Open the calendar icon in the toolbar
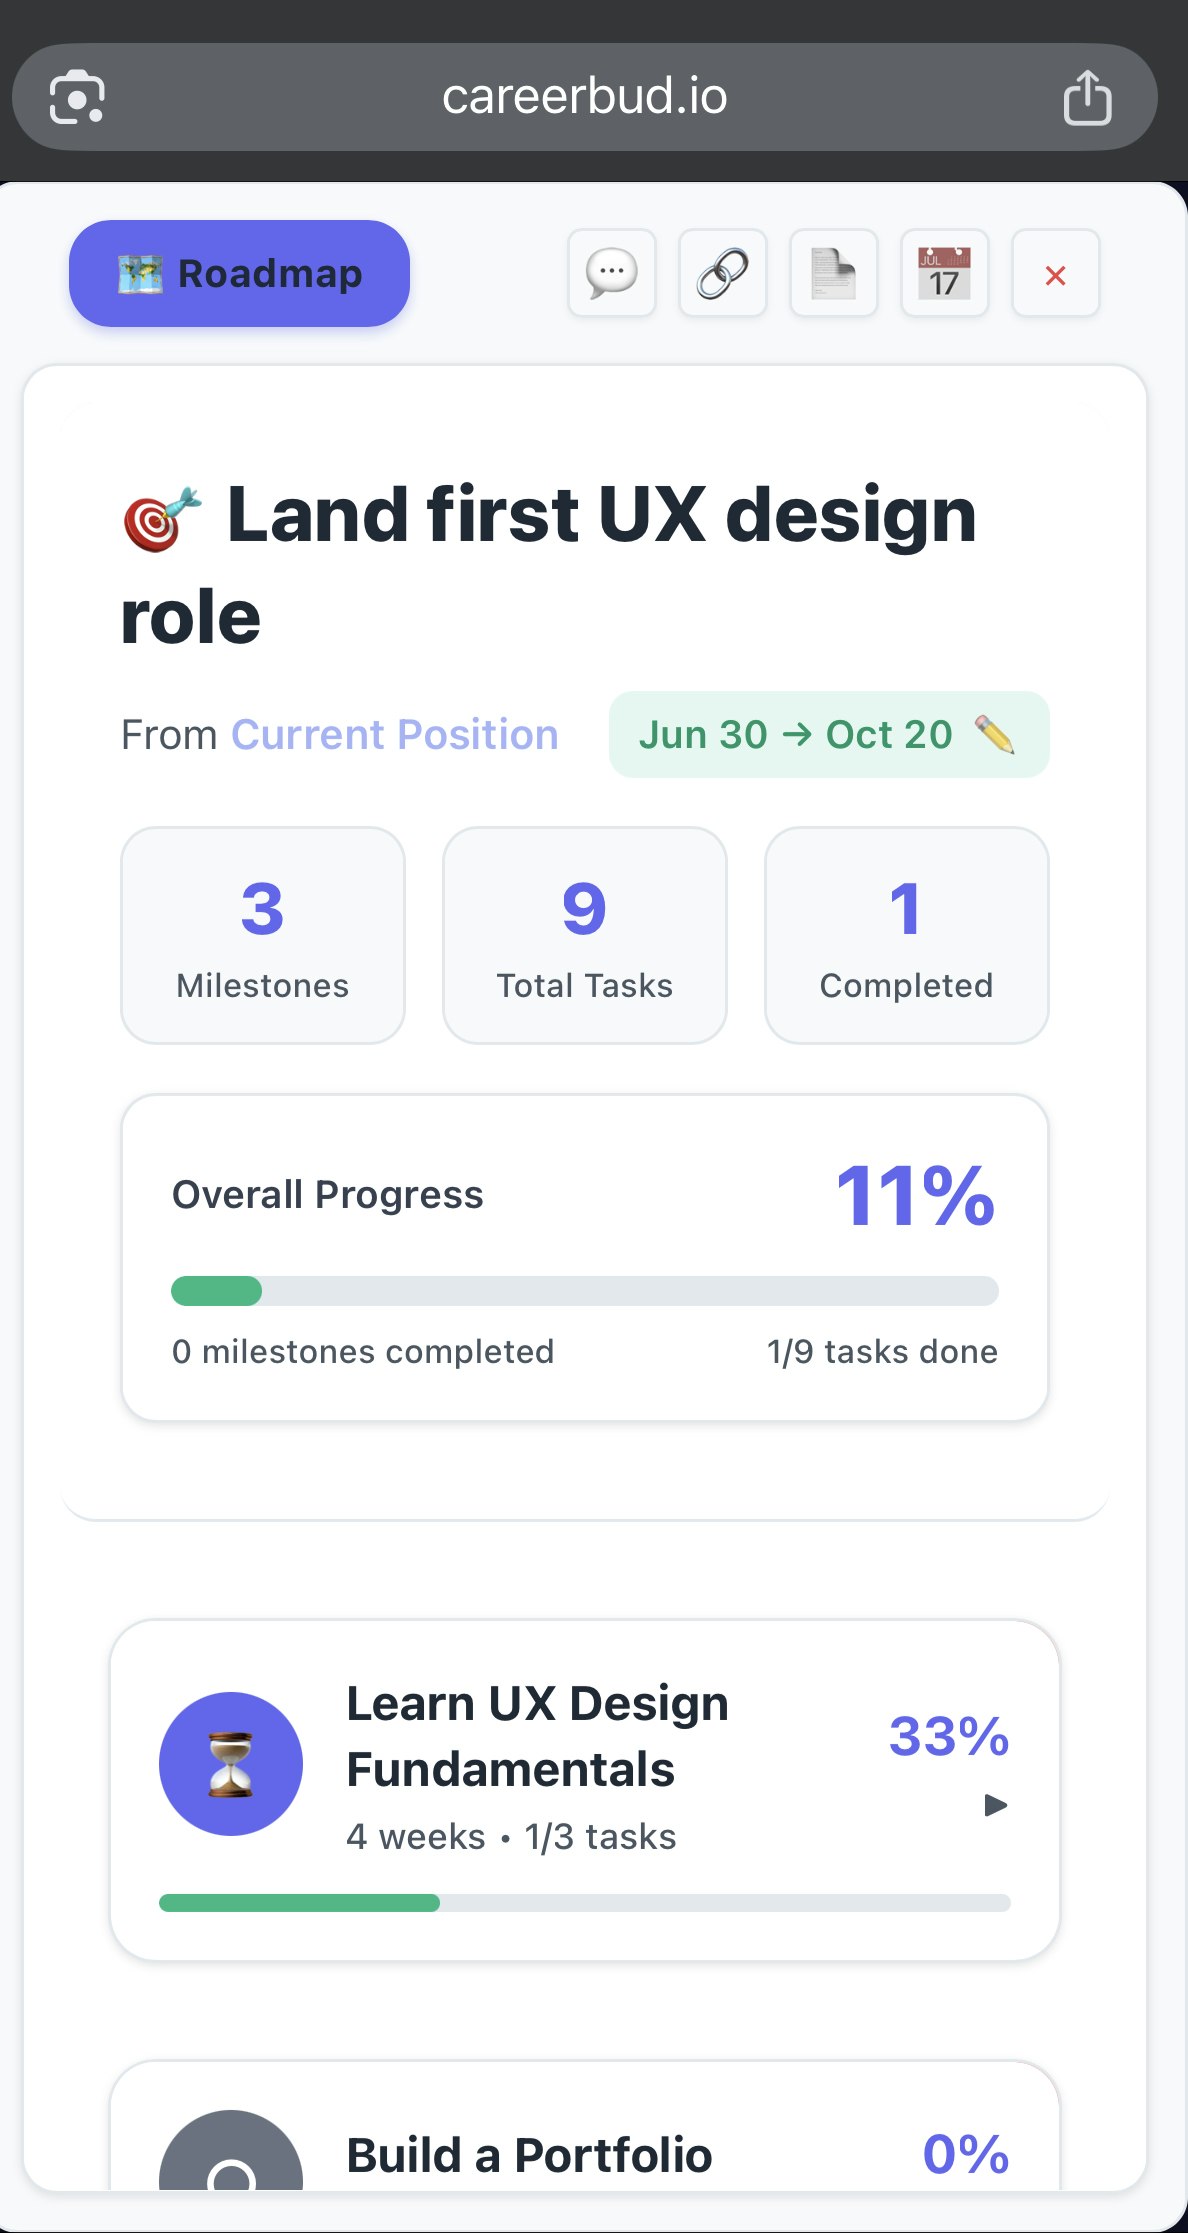 944,274
